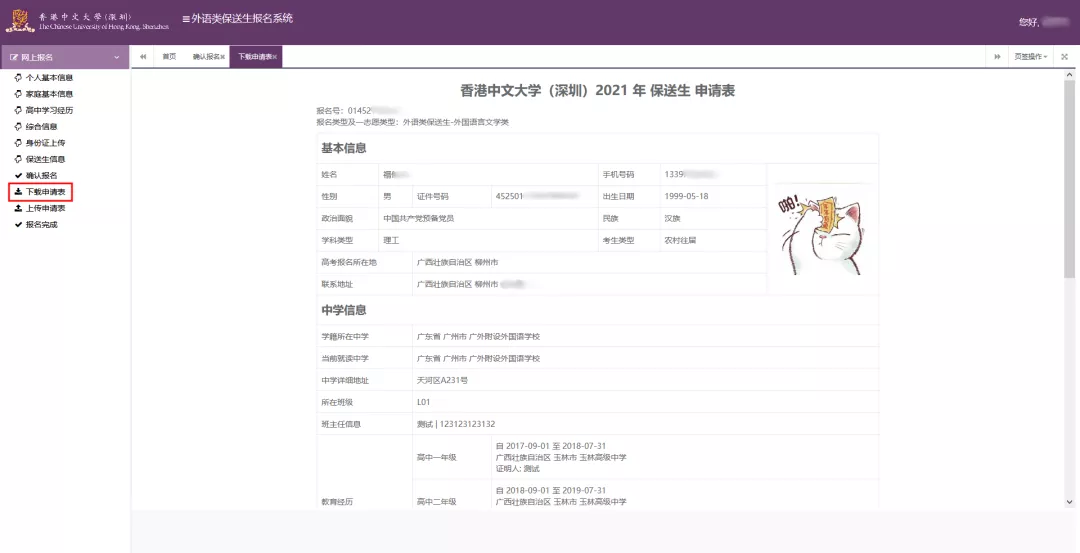Click 报名类型及一志愿类型 line
Image resolution: width=1080 pixels, height=553 pixels.
[412, 122]
